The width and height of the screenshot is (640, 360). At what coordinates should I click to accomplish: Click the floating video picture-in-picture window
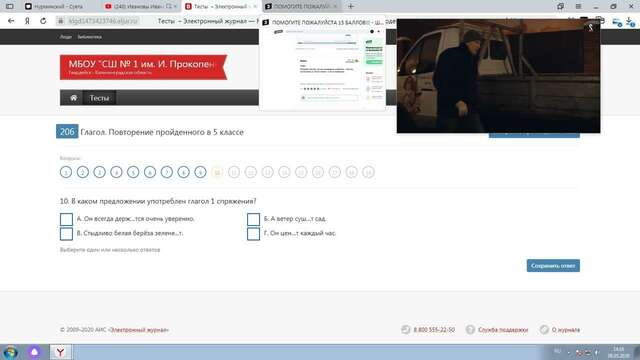pyautogui.click(x=498, y=76)
